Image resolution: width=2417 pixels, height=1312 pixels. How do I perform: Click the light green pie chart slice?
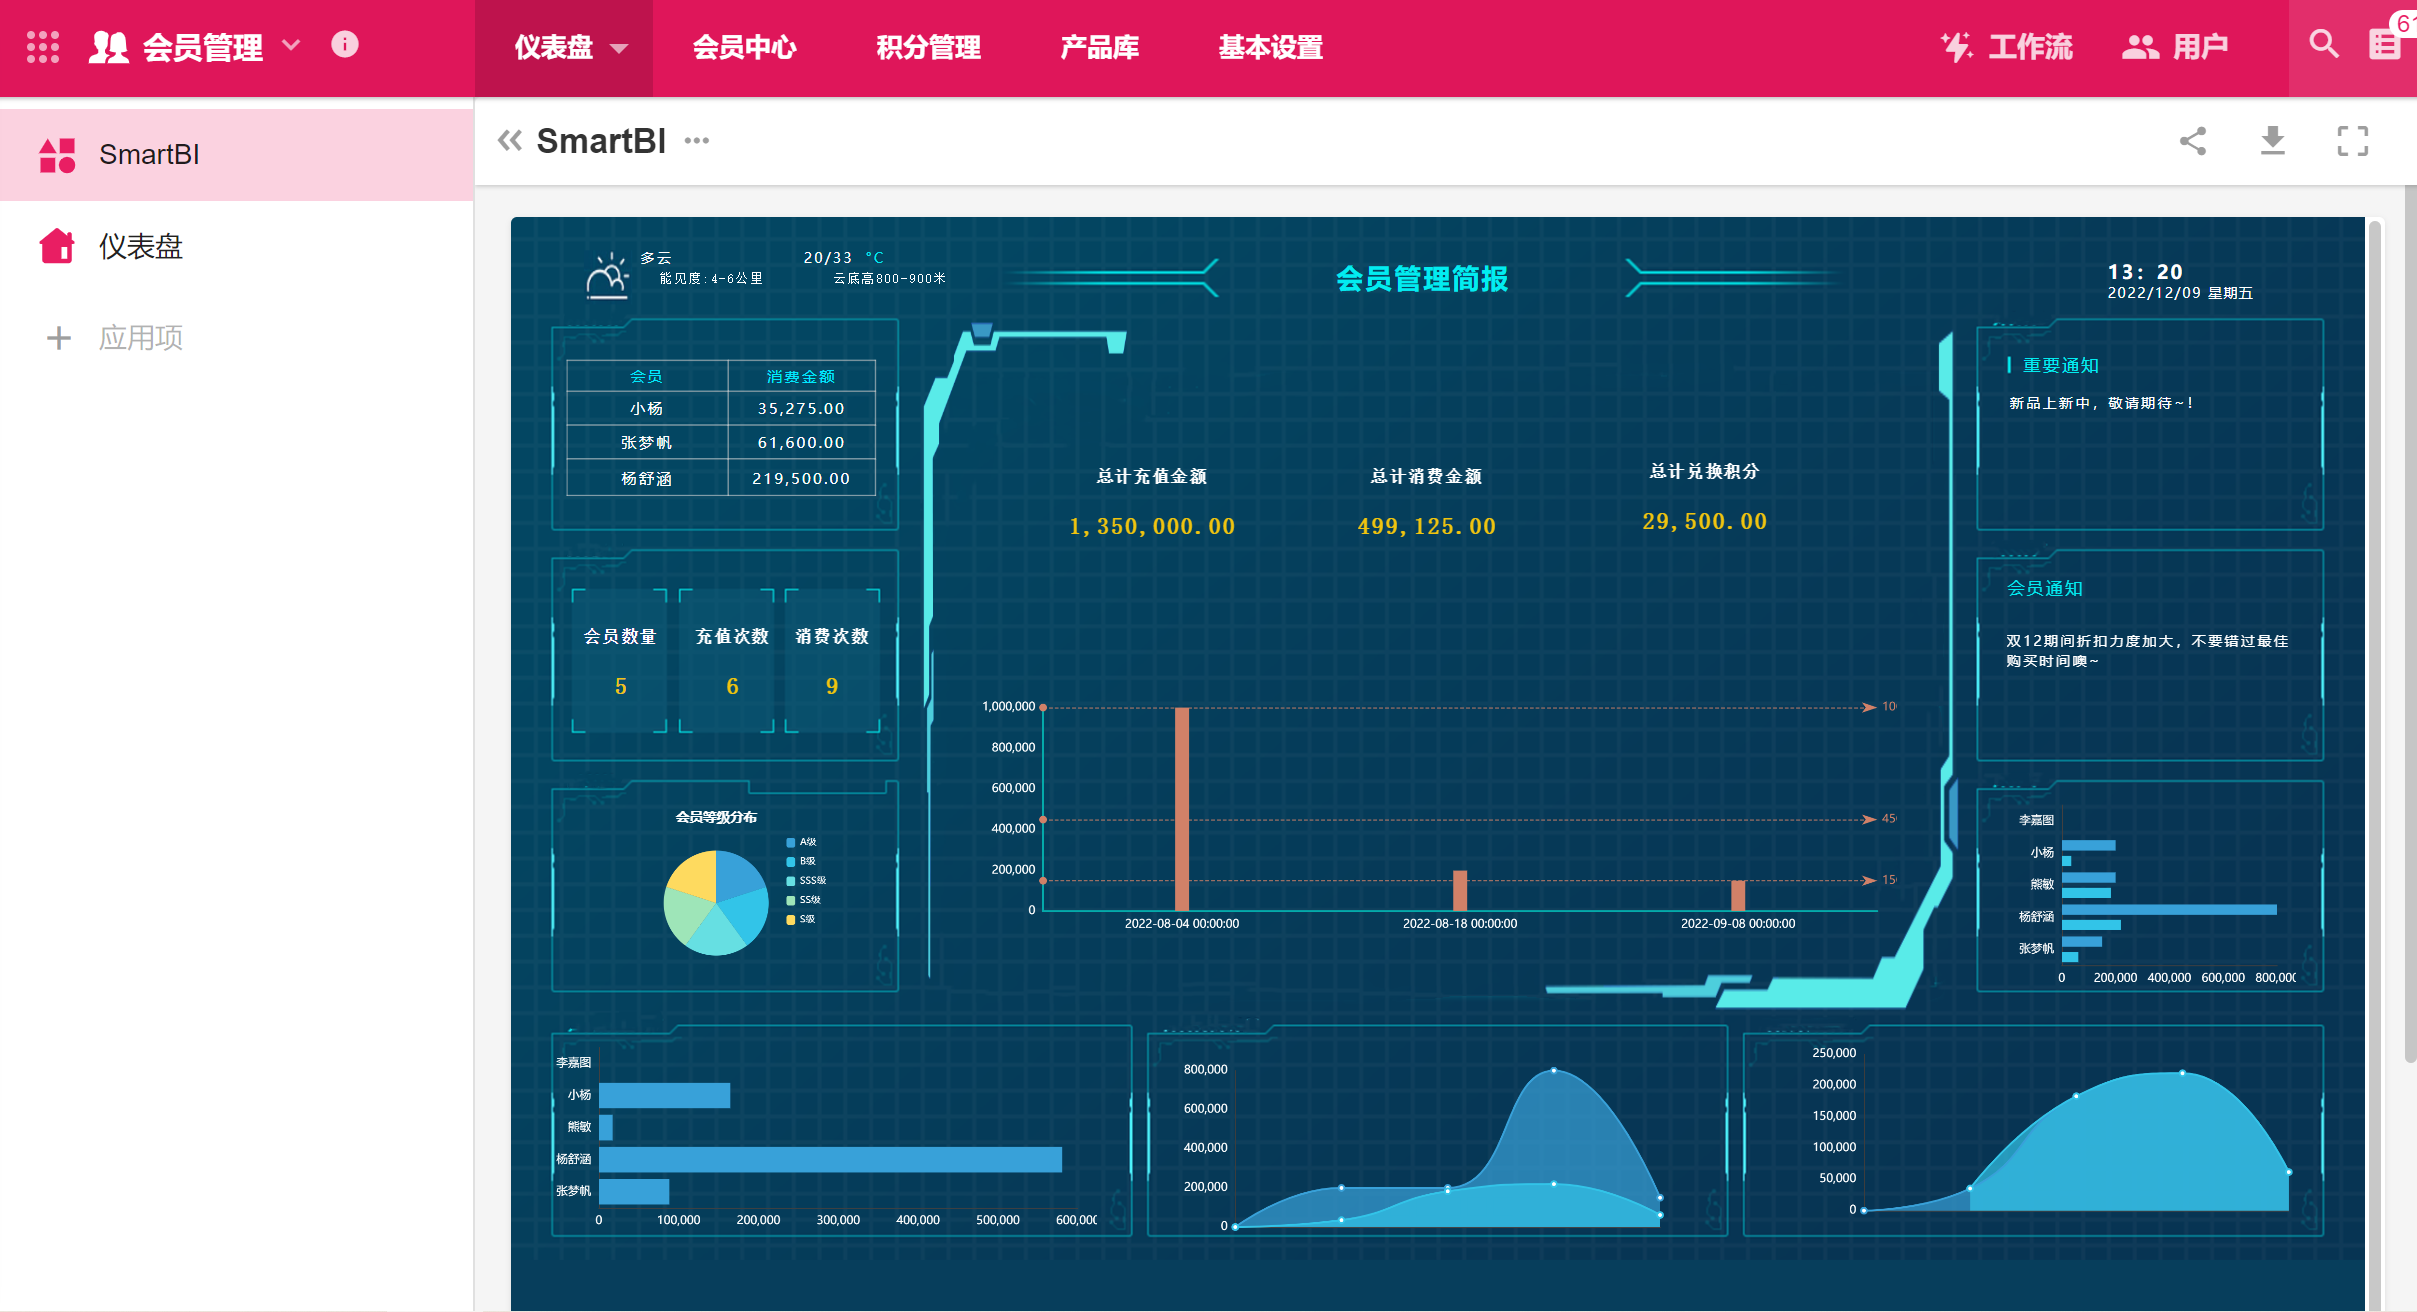click(x=686, y=918)
